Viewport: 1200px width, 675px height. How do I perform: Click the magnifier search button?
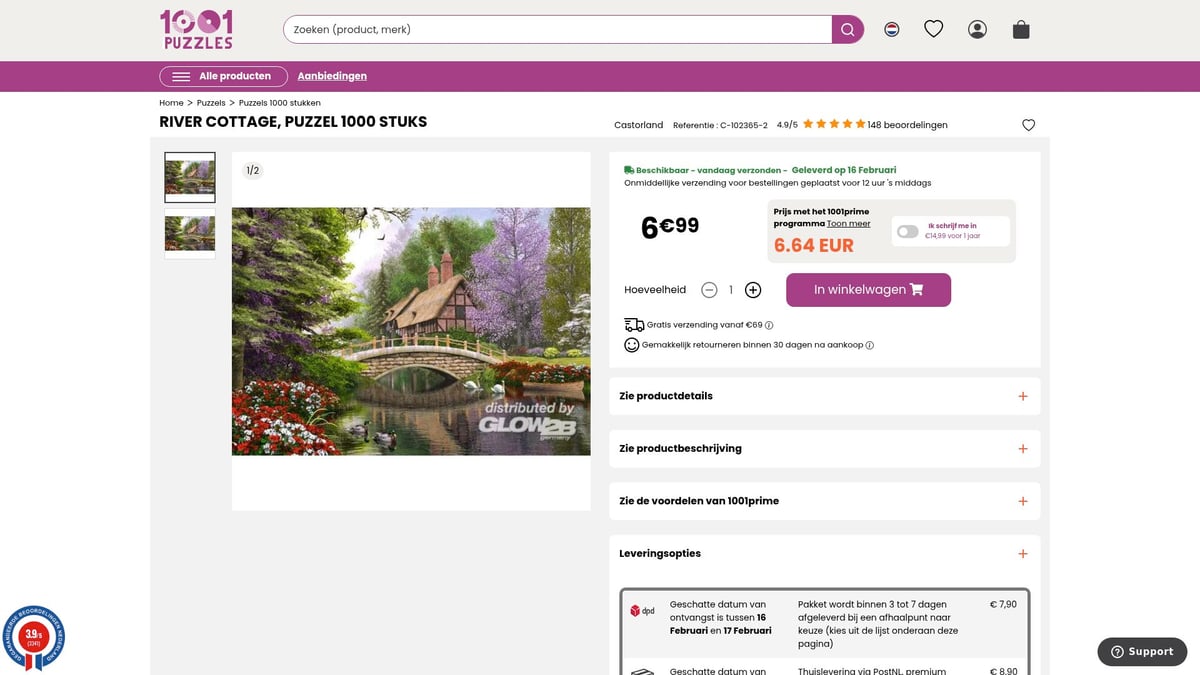point(847,30)
